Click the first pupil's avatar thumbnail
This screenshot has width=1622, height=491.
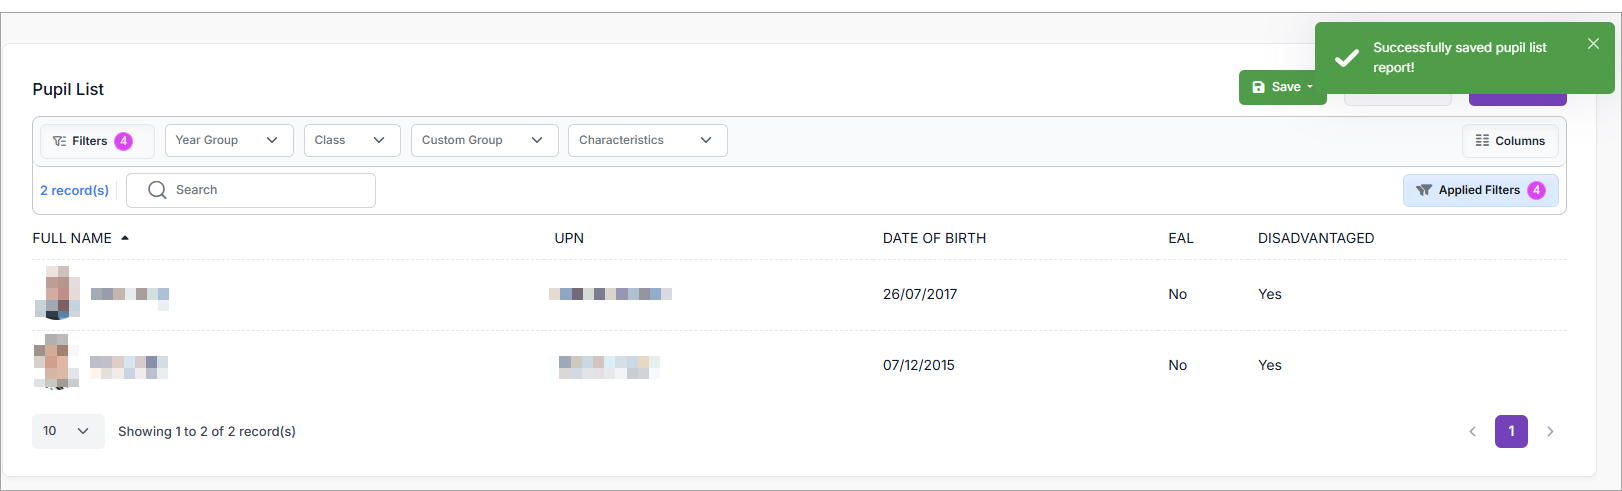pos(57,293)
